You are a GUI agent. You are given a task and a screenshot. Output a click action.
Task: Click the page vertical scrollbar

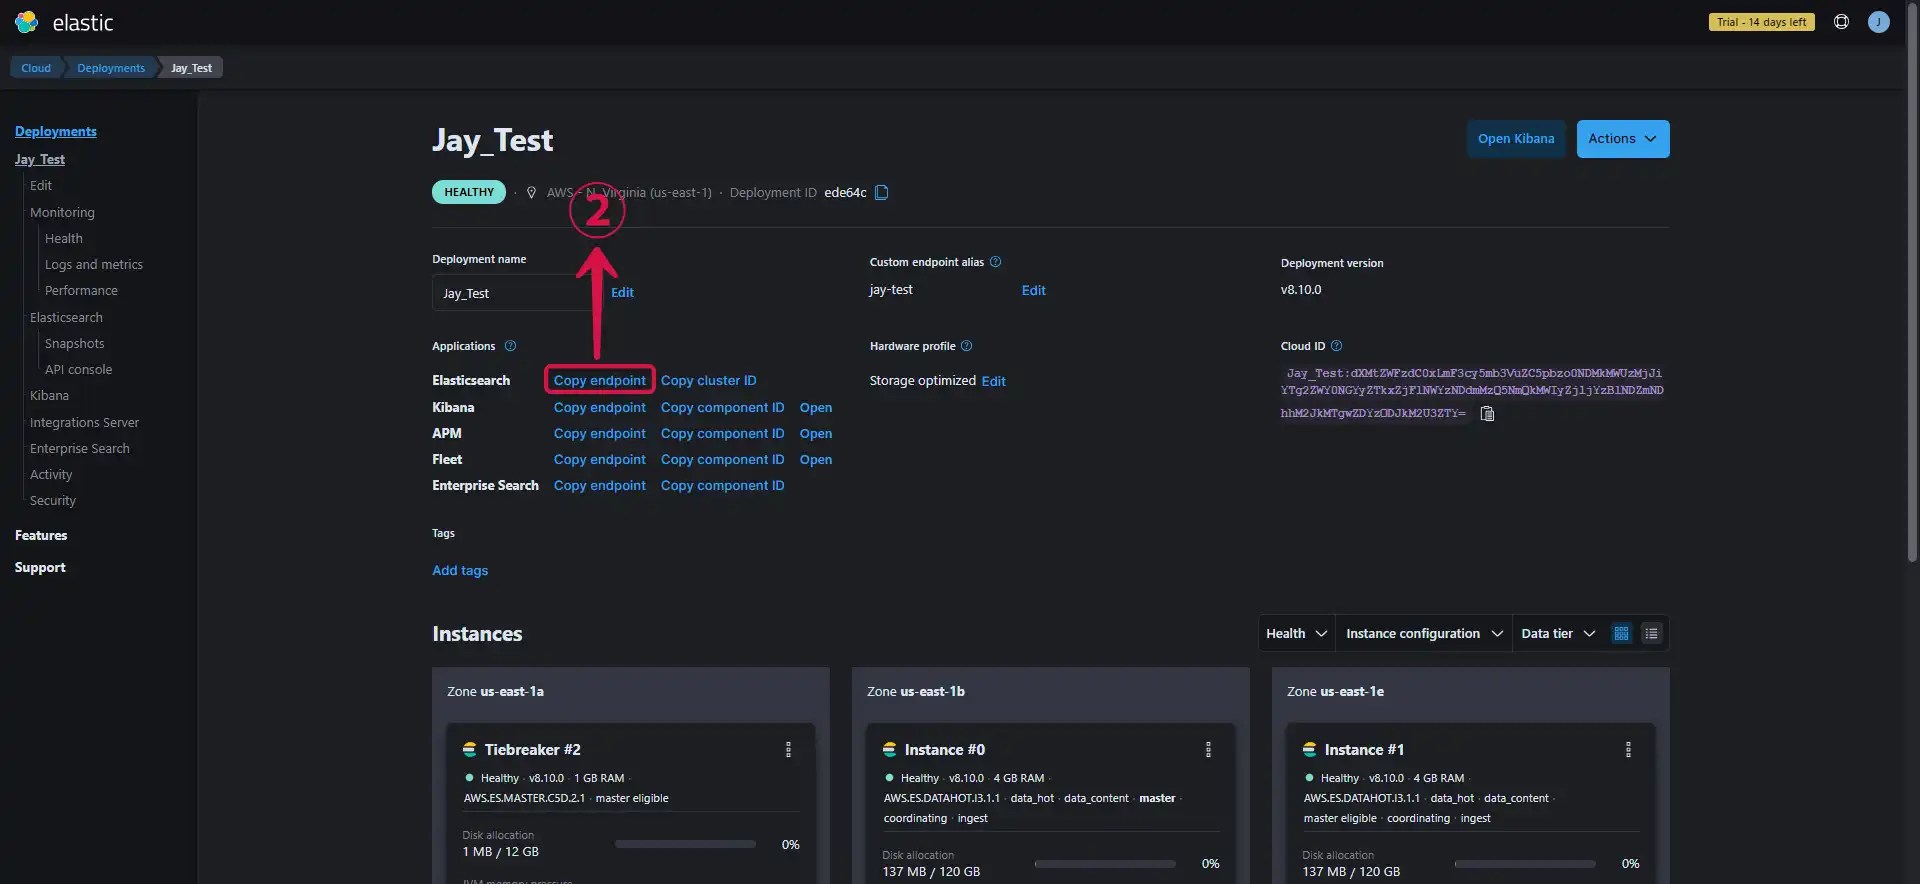[x=1912, y=285]
